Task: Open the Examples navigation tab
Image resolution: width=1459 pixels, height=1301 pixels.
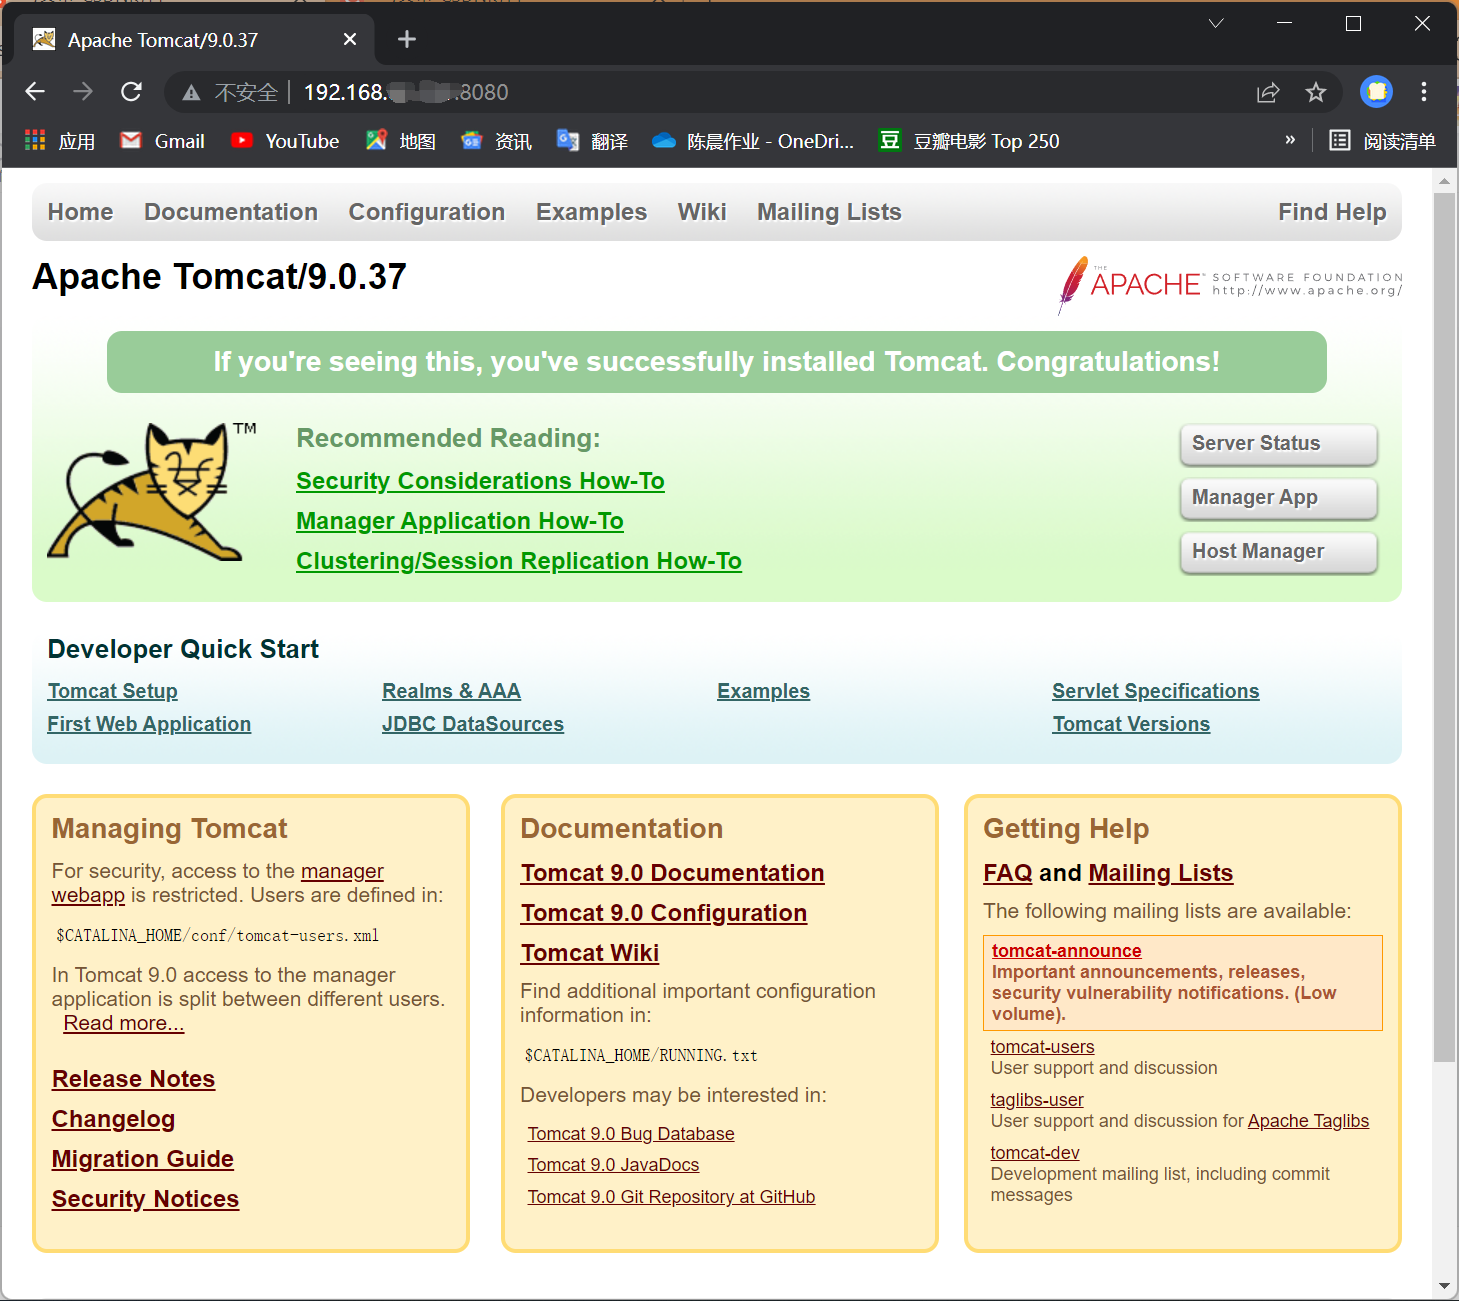Action: pyautogui.click(x=591, y=211)
